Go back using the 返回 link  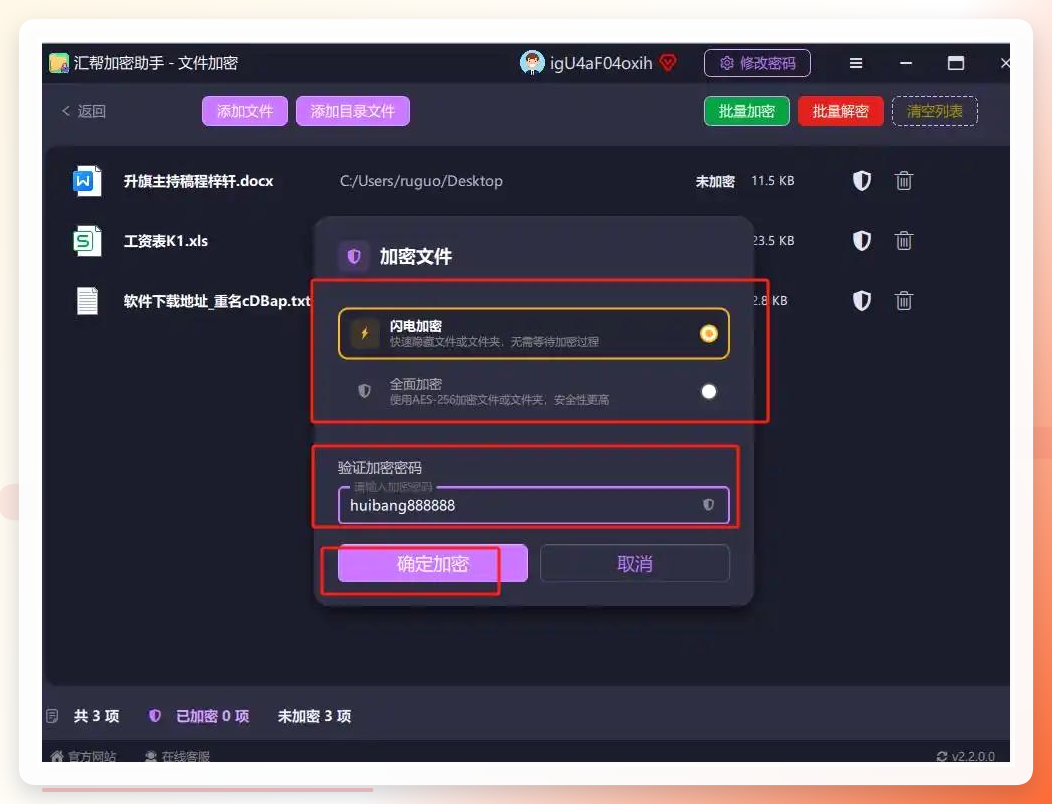point(84,111)
